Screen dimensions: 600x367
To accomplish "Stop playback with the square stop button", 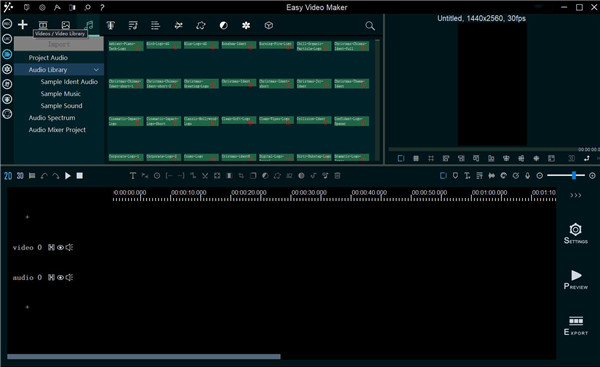I will coord(80,176).
